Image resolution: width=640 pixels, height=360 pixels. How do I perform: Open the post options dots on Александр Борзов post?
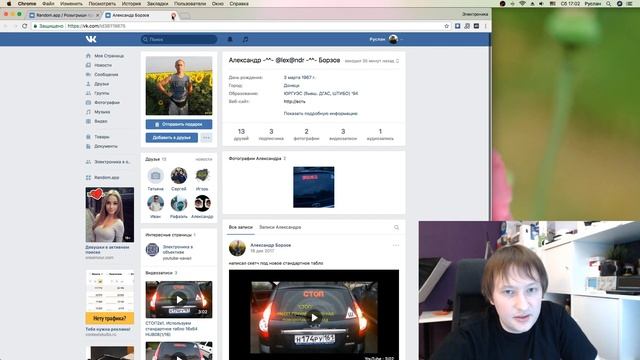[396, 245]
